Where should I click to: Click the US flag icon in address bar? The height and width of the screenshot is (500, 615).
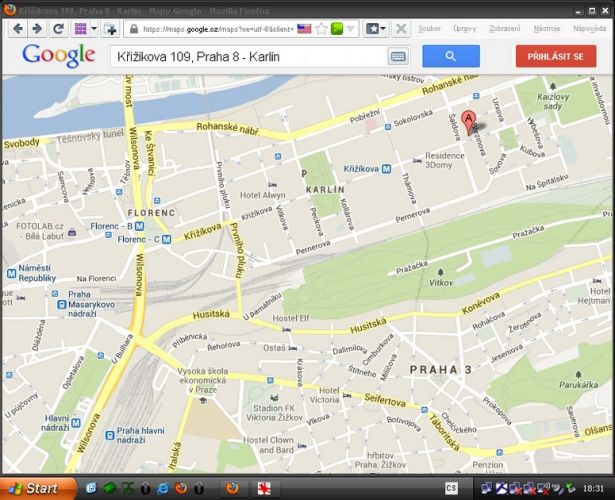click(304, 29)
